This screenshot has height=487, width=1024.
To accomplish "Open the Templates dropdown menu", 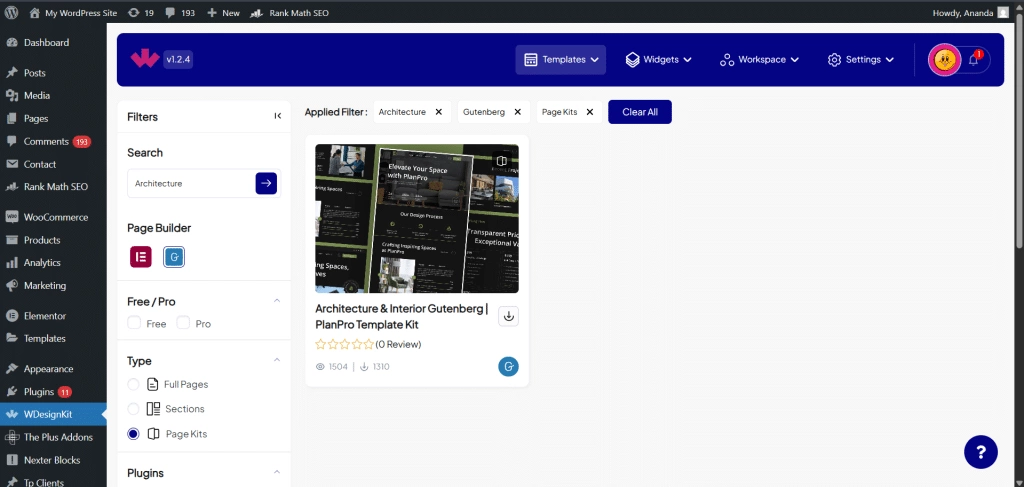I will 560,59.
